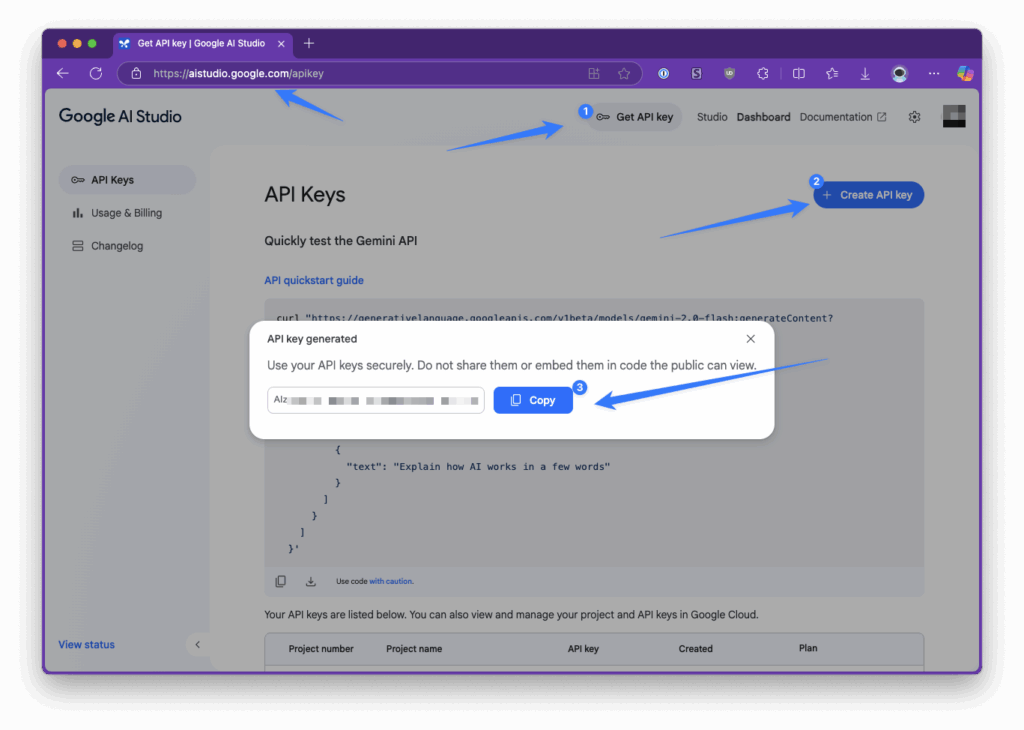1024x730 pixels.
Task: Click the S extension icon in toolbar
Action: [x=697, y=74]
